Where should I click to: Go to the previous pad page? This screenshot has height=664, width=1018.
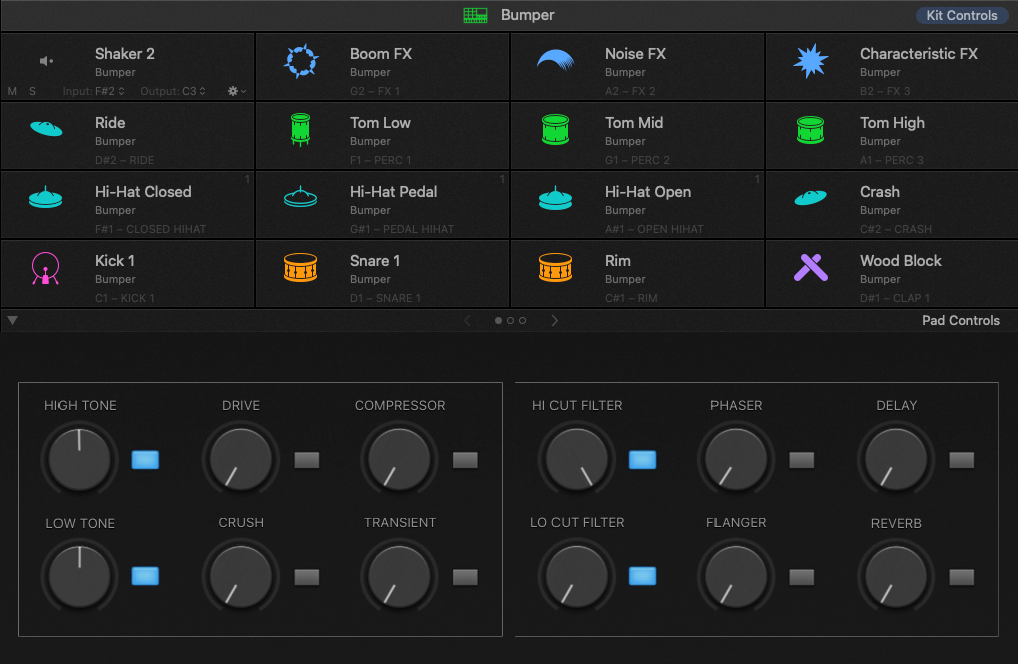pyautogui.click(x=467, y=321)
